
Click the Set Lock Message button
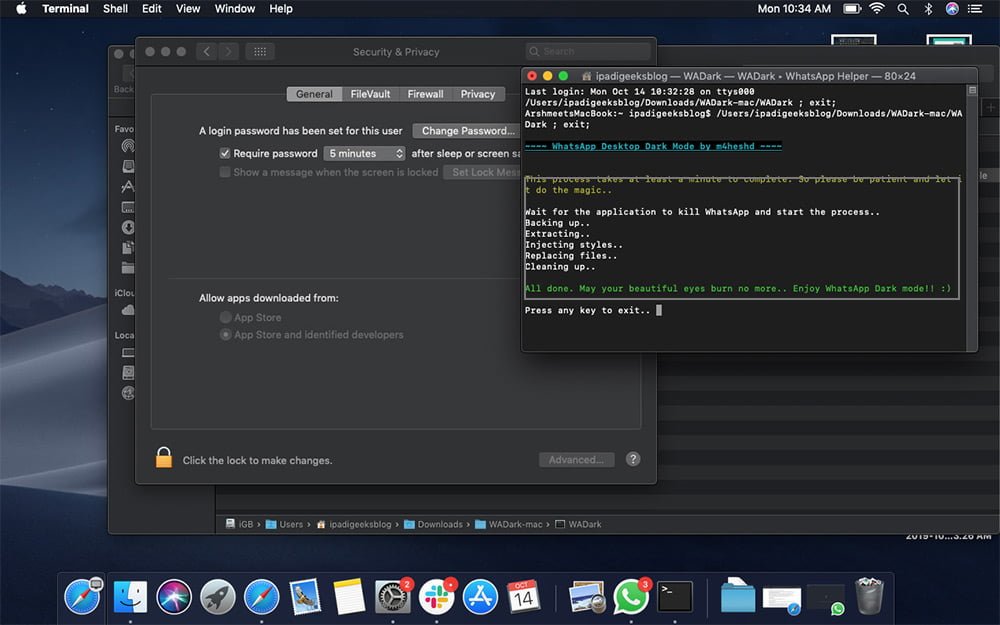coord(482,172)
